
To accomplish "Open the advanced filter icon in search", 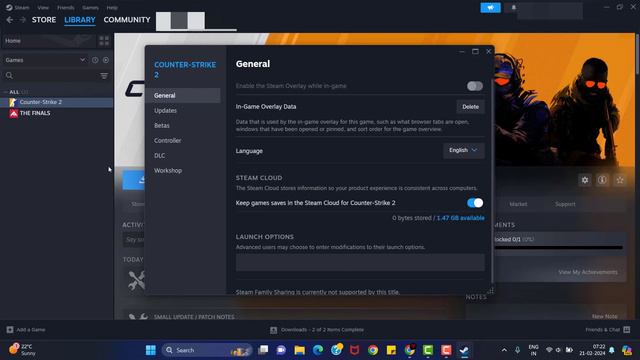I will (104, 76).
